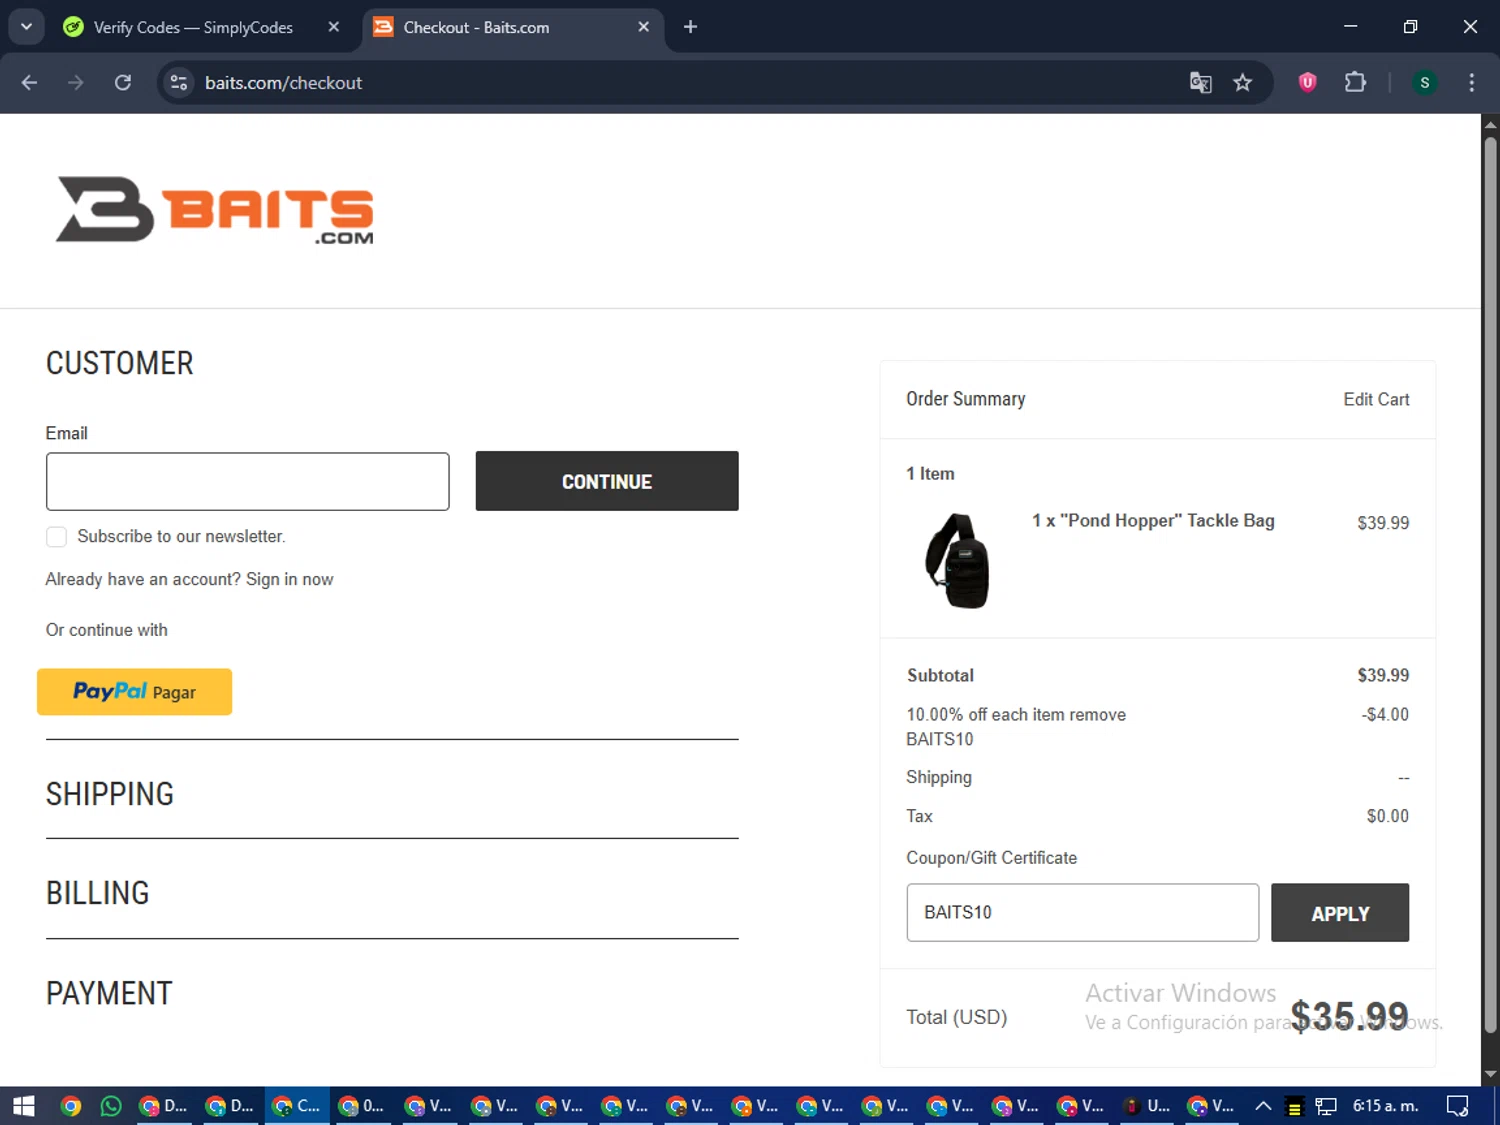Click the page vertical scrollbar thumb
Image resolution: width=1500 pixels, height=1125 pixels.
(x=1490, y=585)
